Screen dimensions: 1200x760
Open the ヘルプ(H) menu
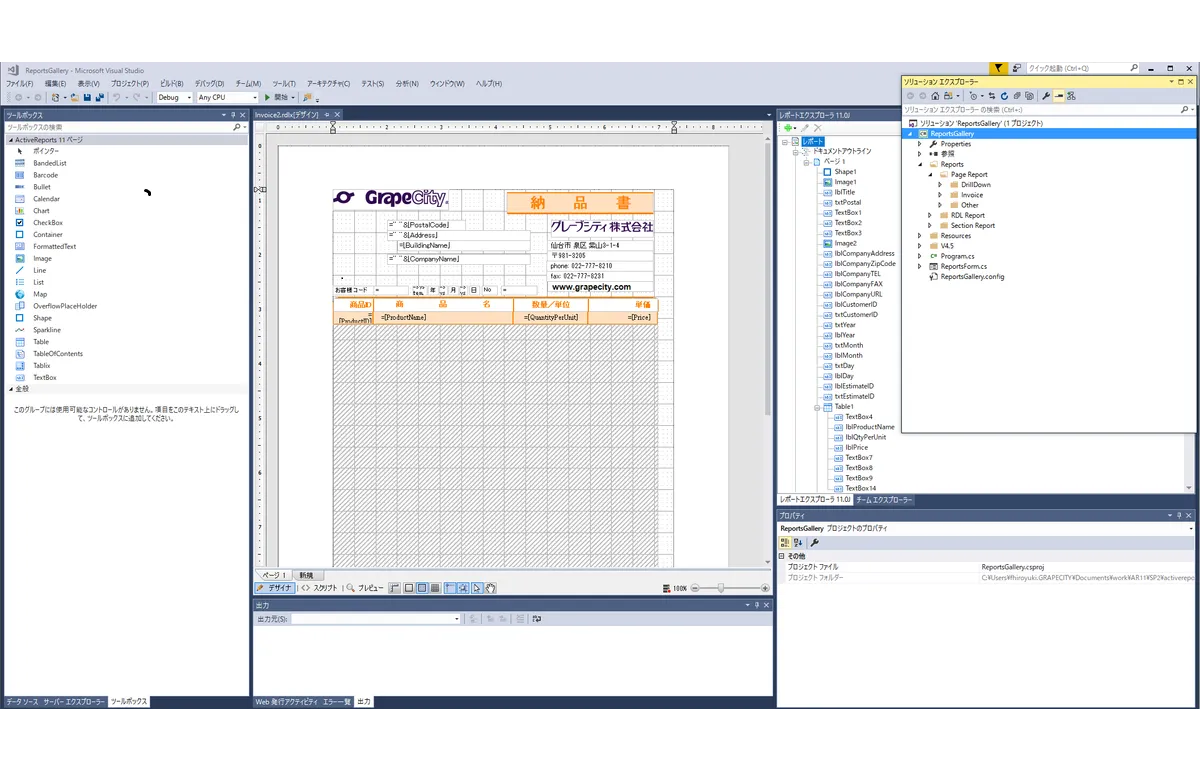click(x=490, y=84)
